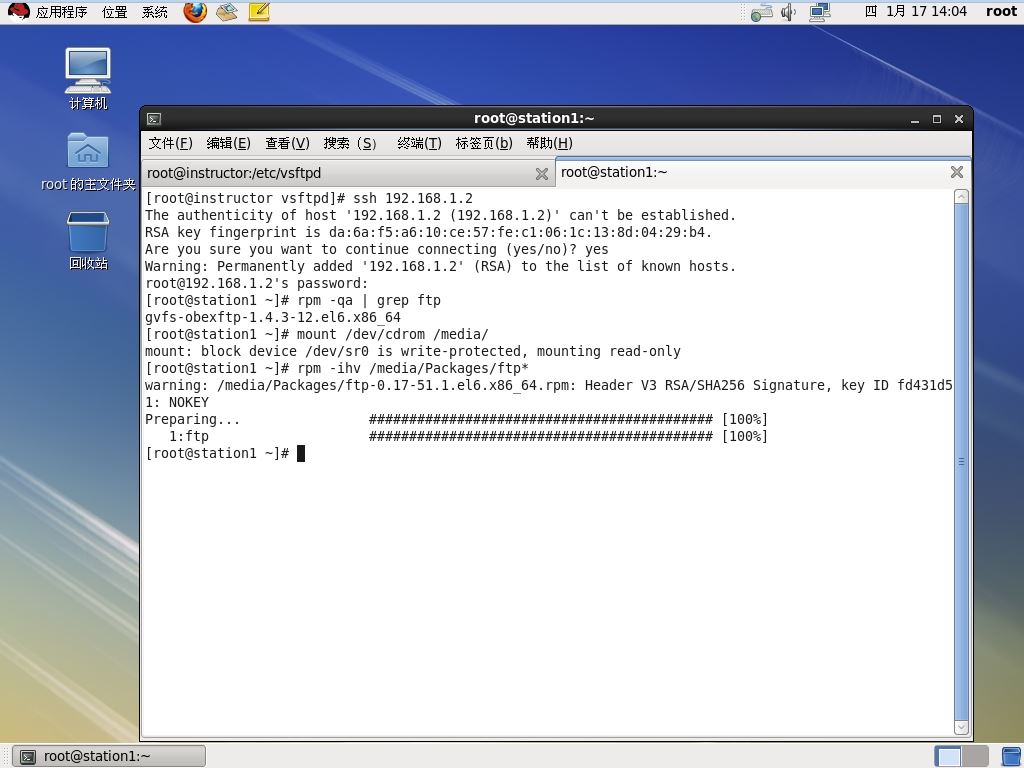Click the root@192.168.1.2's password prompt line
This screenshot has width=1024, height=768.
257,283
